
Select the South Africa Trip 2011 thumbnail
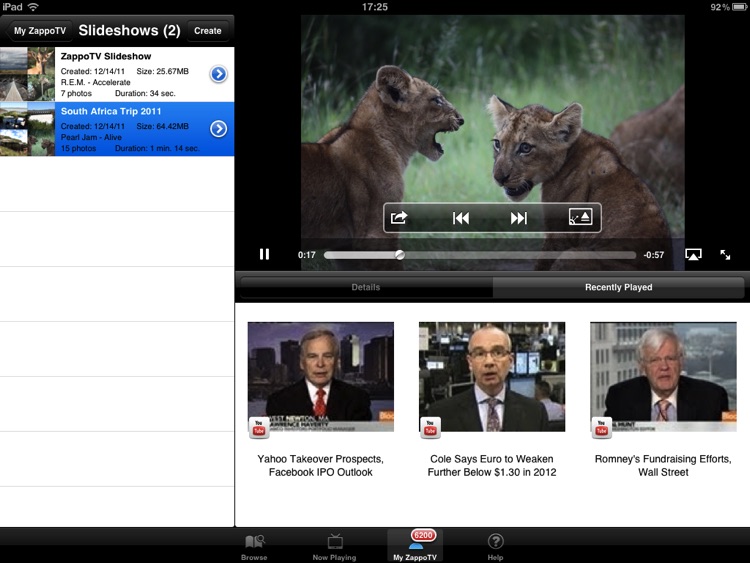coord(27,129)
